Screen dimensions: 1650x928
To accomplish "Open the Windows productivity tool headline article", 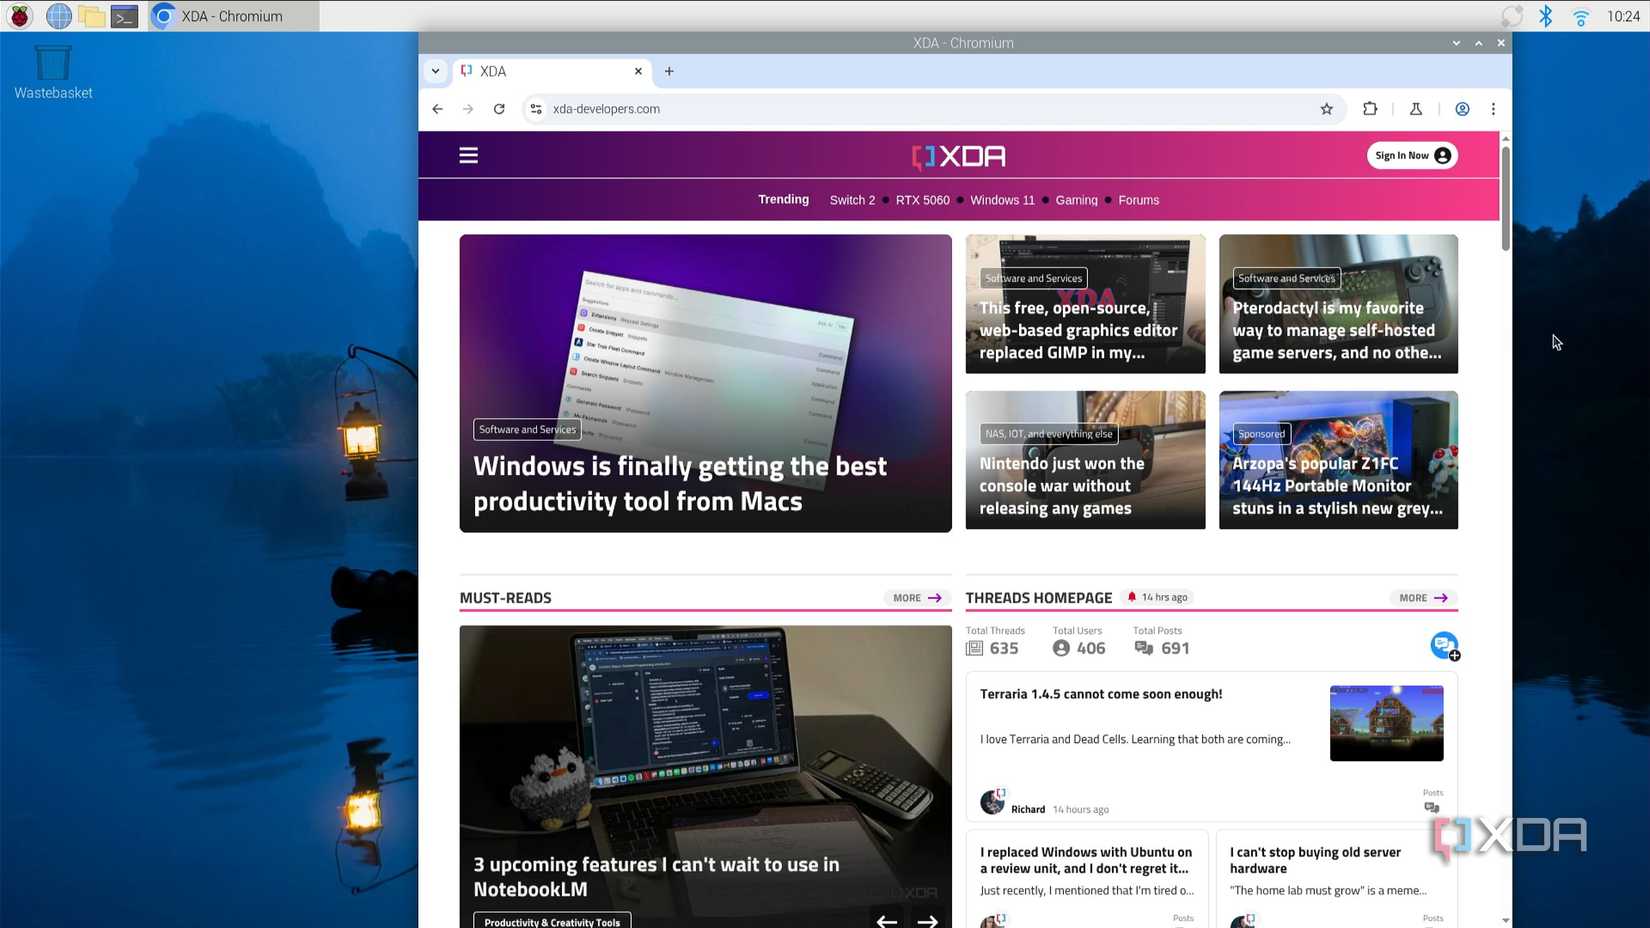I will pos(680,483).
